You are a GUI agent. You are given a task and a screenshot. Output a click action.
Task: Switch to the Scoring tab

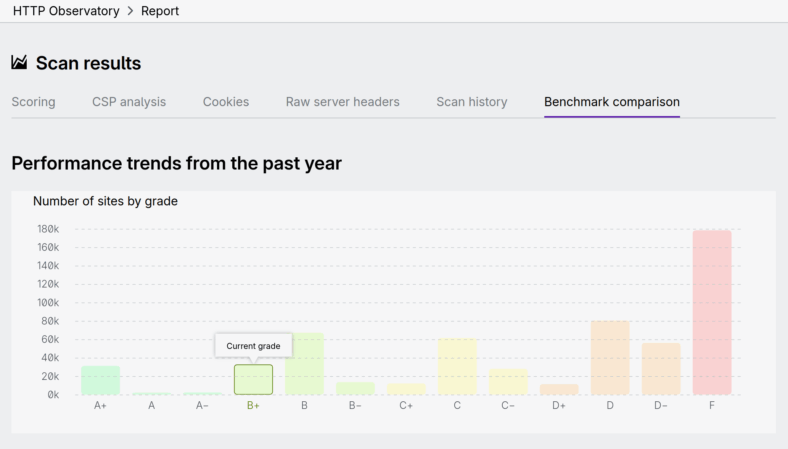point(33,102)
